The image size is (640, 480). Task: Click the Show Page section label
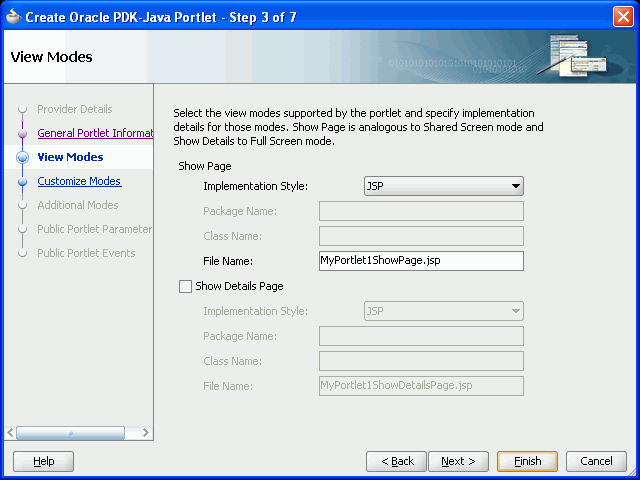pos(205,166)
